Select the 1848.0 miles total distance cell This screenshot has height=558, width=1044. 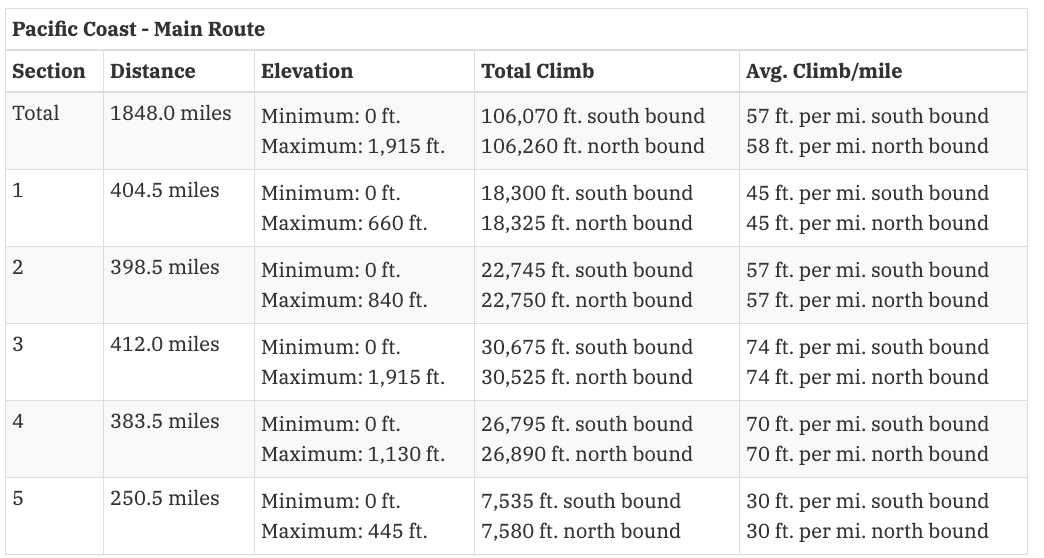click(170, 113)
